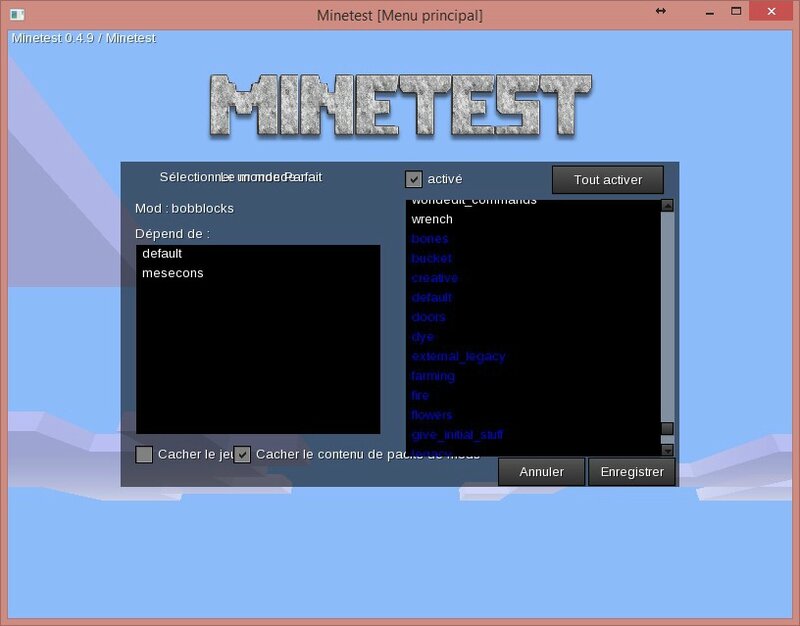Uncheck the "activé" checkbox
Image resolution: width=800 pixels, height=626 pixels.
coord(413,179)
